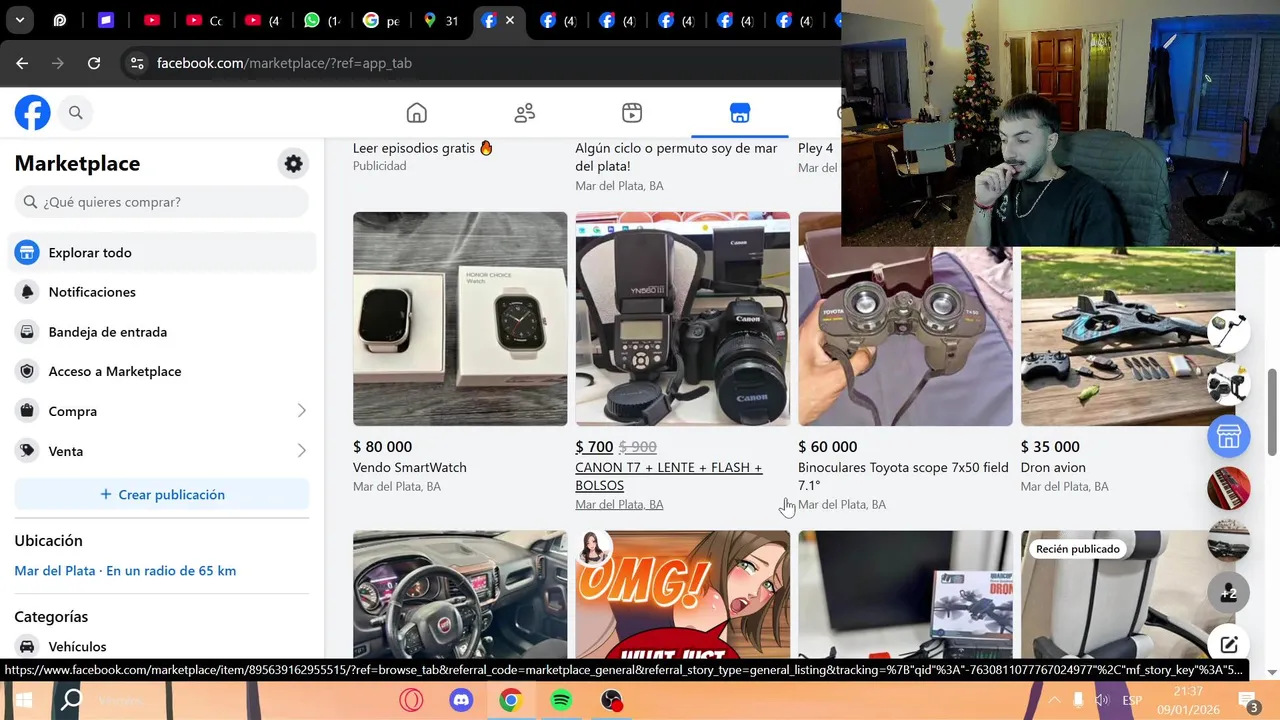Screen dimensions: 1280x720
Task: Open the Vendo SmartWatch listing photo
Action: click(x=460, y=319)
